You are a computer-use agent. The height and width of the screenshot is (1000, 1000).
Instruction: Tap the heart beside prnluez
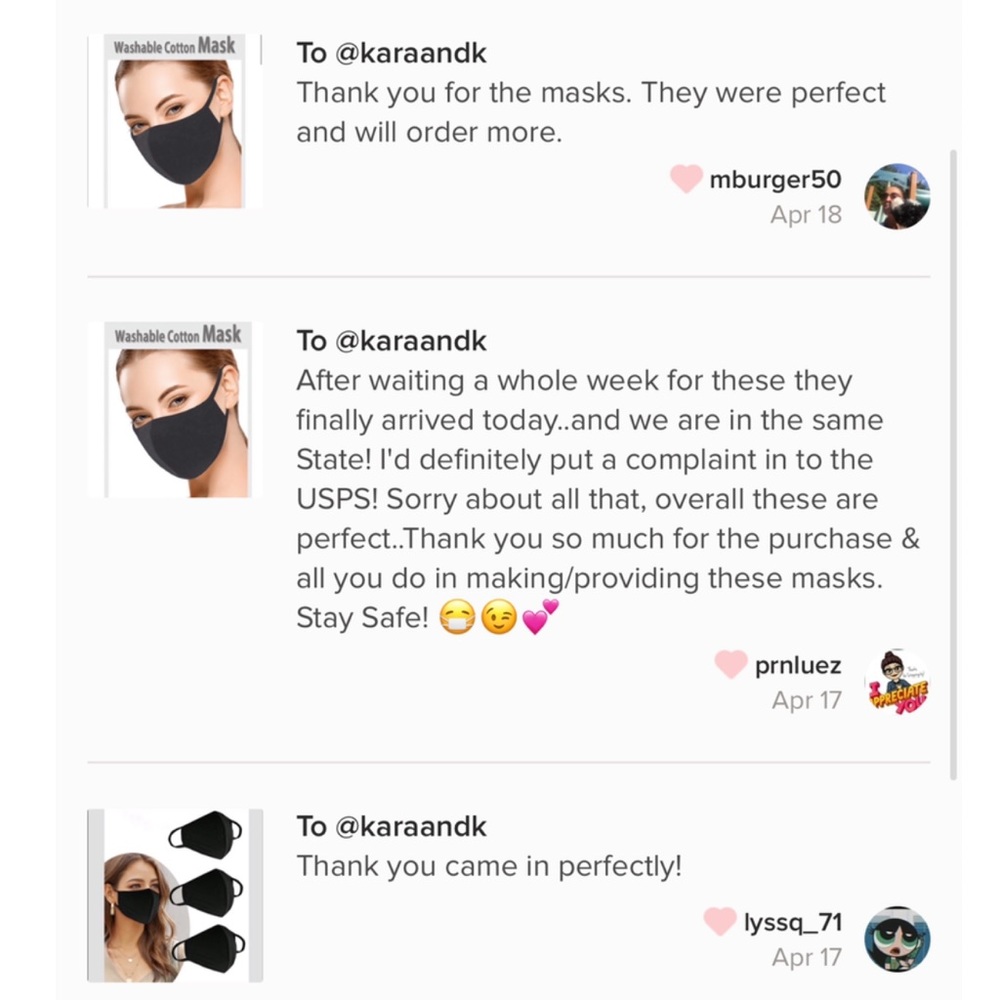tap(731, 665)
